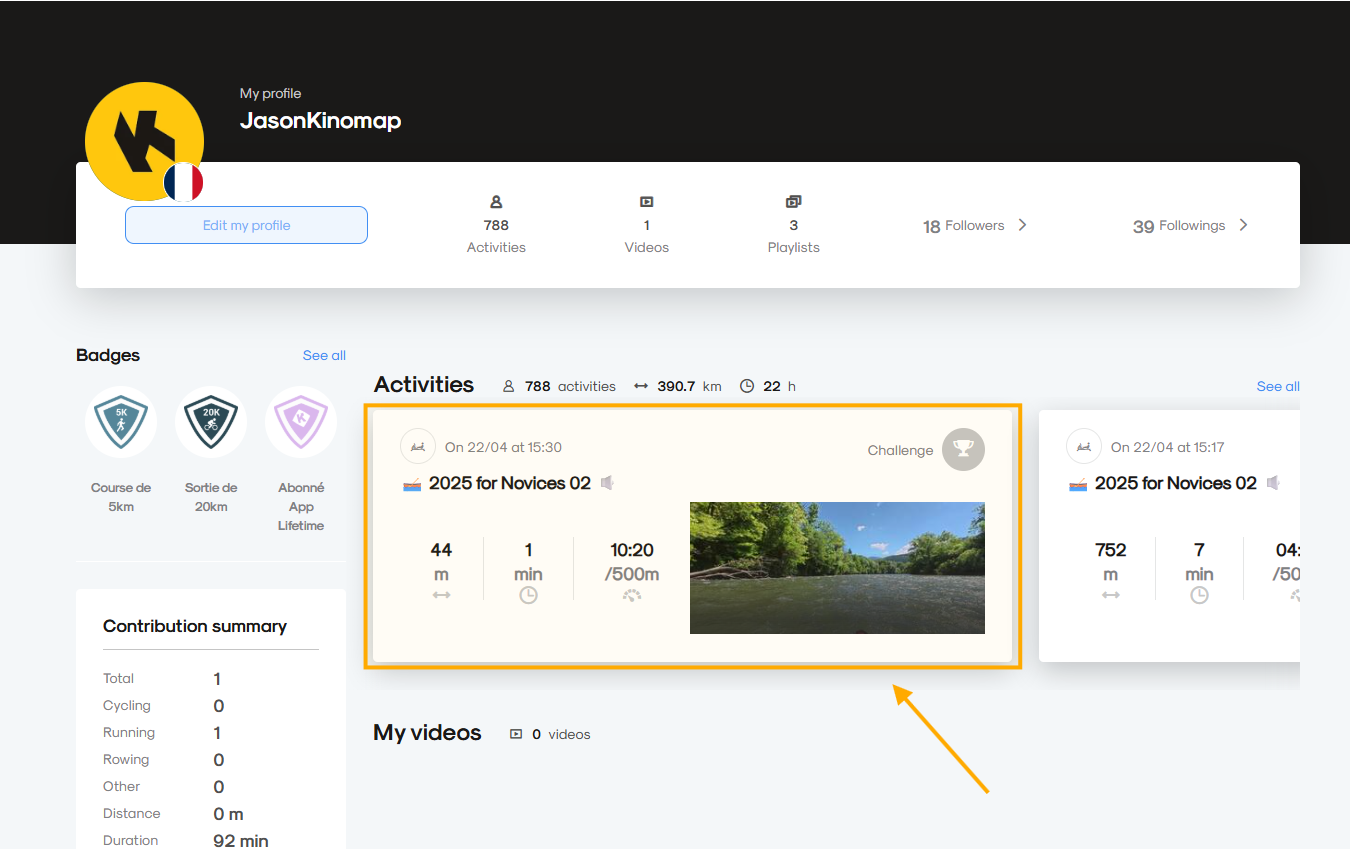
Task: Open the Sortie de 20km badge
Action: (211, 422)
